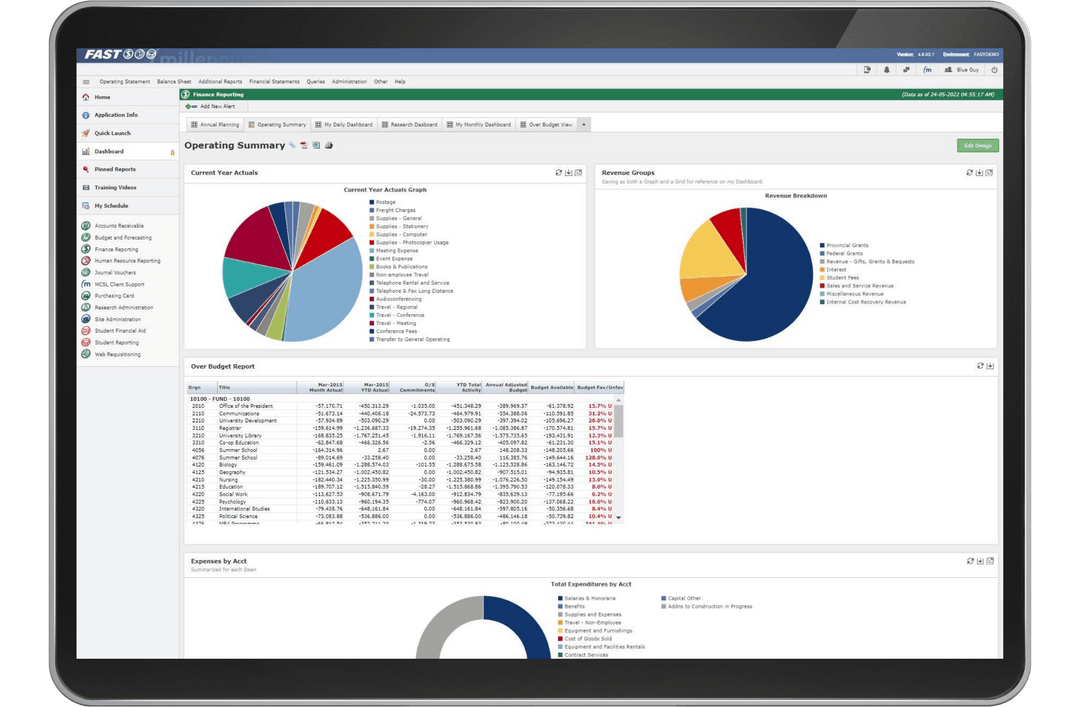Expand the Expenses by Acct panel to full view
Image resolution: width=1080 pixels, height=707 pixels.
point(989,561)
